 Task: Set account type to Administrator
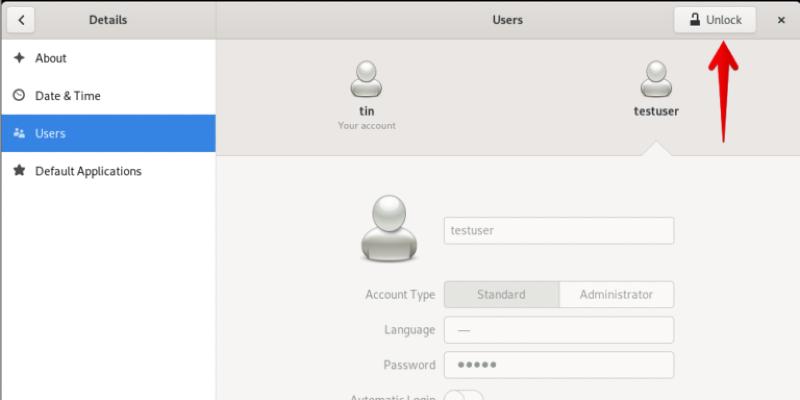pyautogui.click(x=616, y=295)
